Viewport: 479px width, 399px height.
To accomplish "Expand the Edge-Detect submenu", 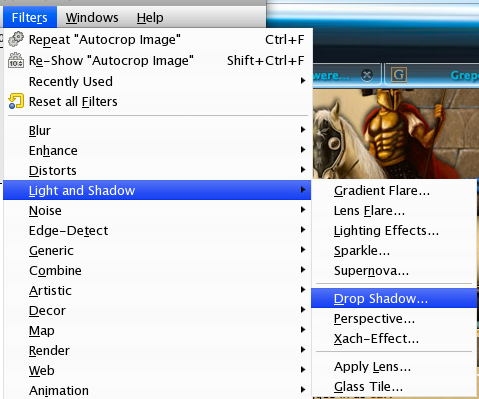I will [x=157, y=230].
